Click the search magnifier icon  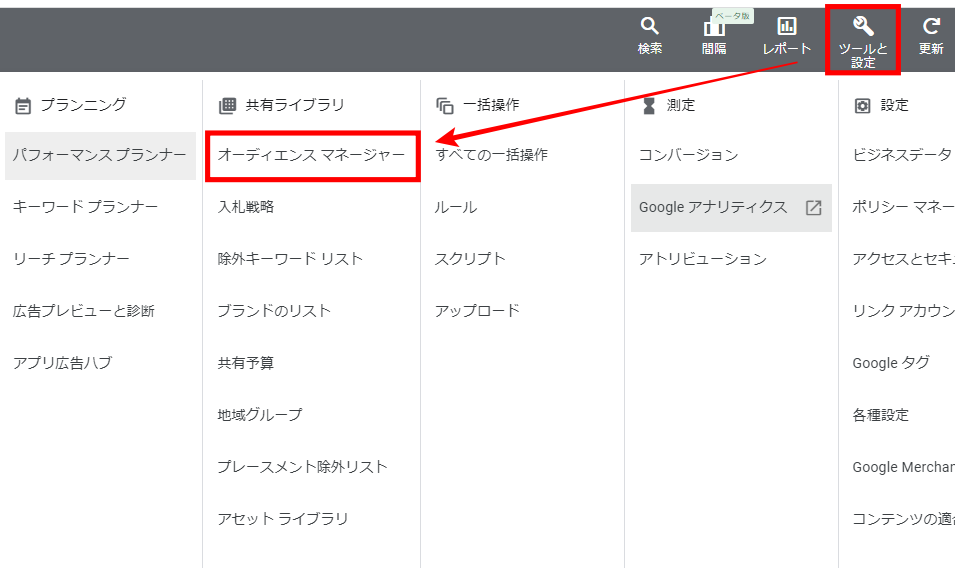[650, 26]
